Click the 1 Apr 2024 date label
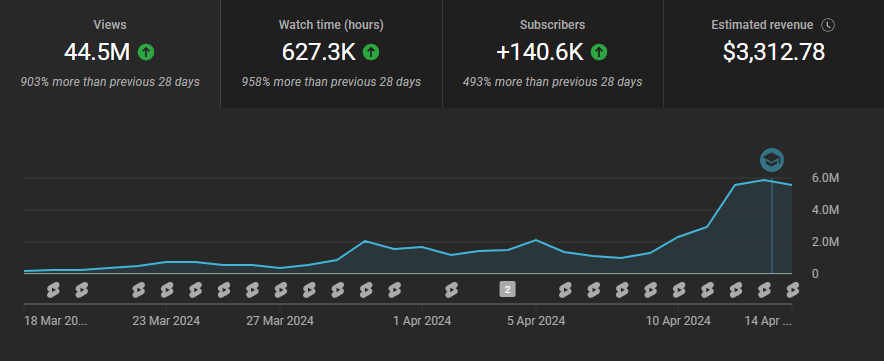884x361 pixels. (422, 321)
